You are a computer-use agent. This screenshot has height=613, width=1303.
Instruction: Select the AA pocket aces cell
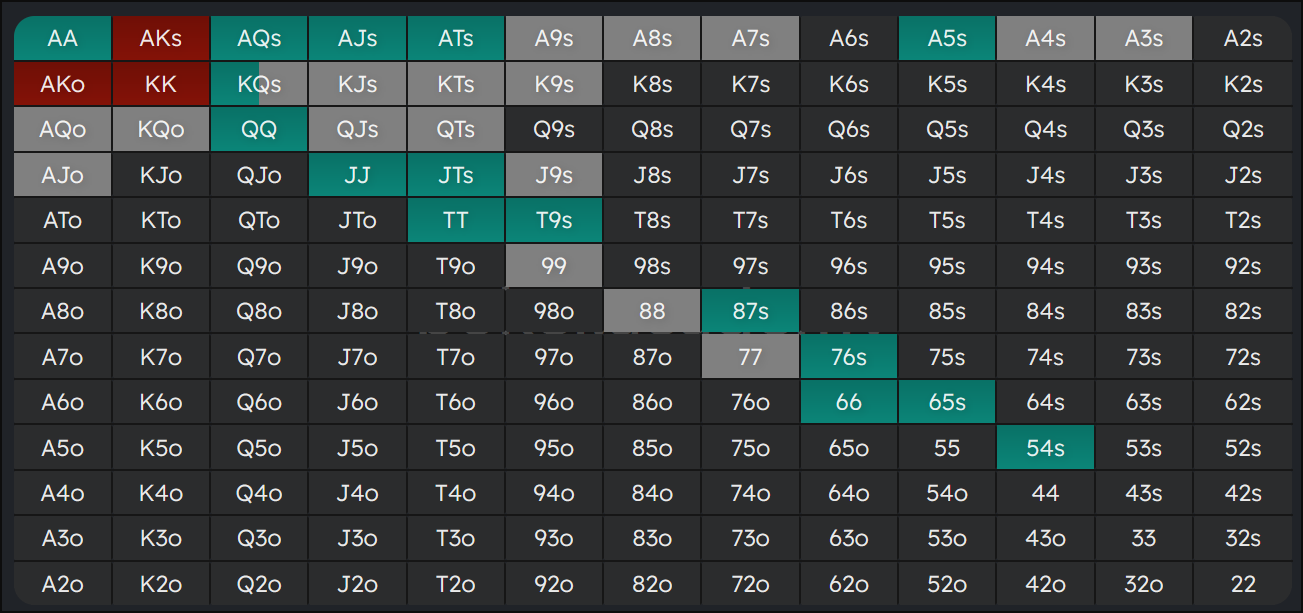(x=62, y=39)
